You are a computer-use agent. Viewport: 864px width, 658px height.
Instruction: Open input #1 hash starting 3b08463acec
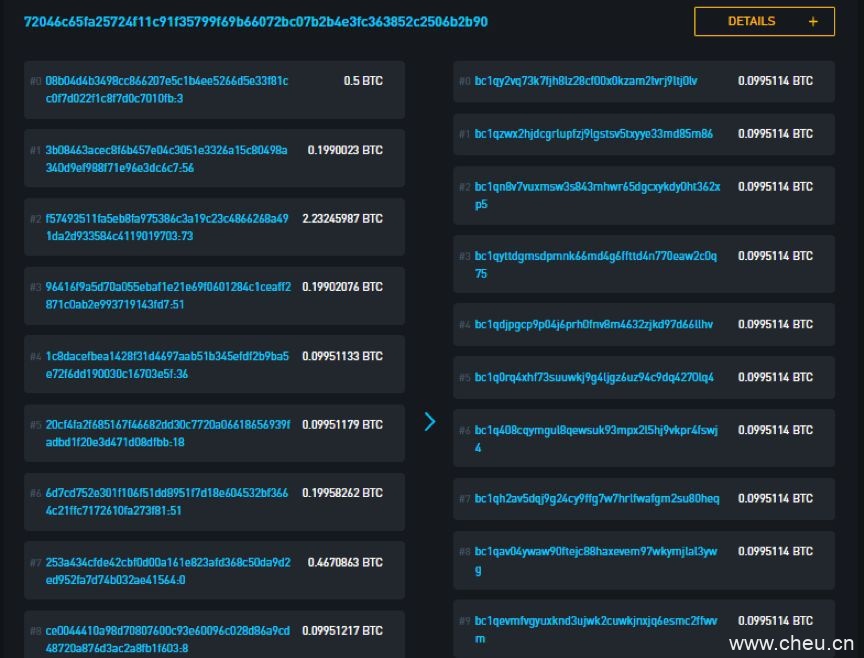pyautogui.click(x=167, y=158)
